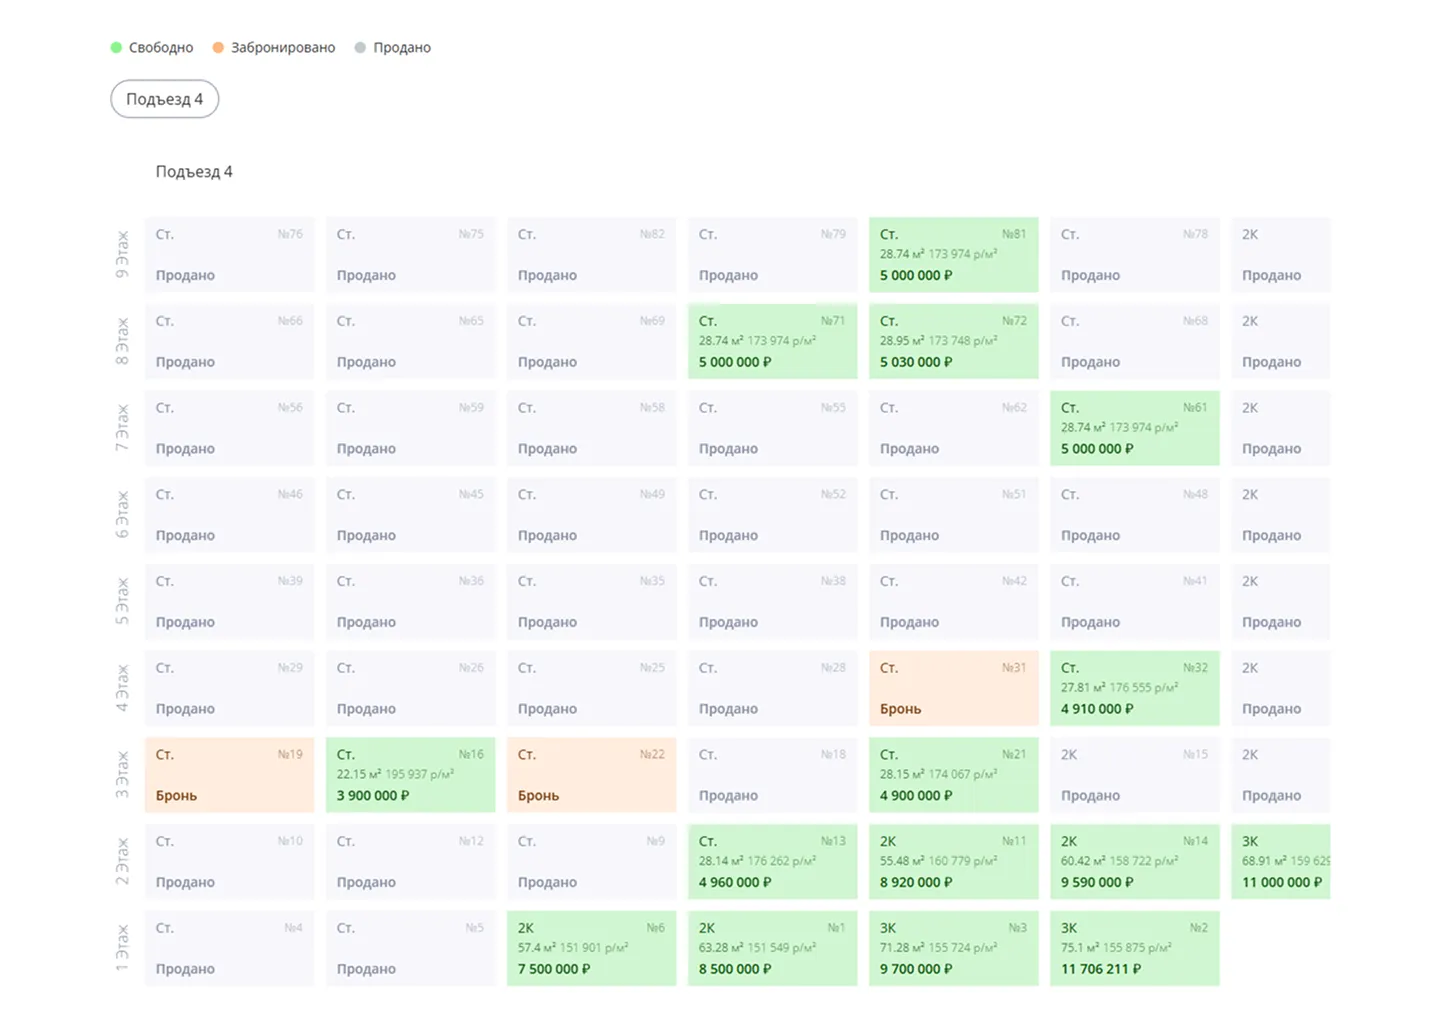Select apartment №6 priced 7 500 000 ₽

591,948
